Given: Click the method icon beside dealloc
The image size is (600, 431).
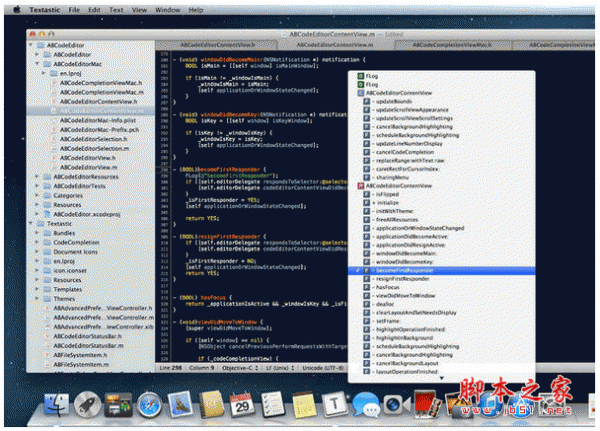Looking at the screenshot, I should pyautogui.click(x=367, y=304).
